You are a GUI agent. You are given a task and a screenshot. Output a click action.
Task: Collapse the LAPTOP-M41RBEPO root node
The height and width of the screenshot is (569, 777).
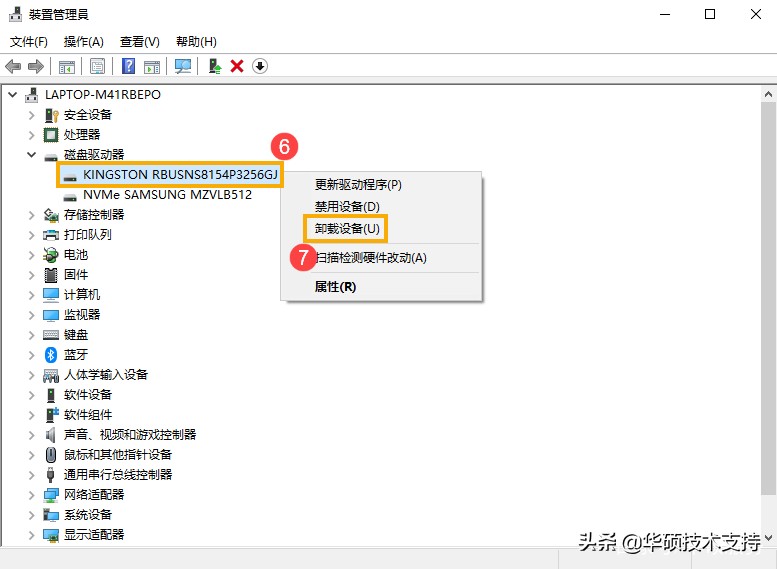(12, 94)
